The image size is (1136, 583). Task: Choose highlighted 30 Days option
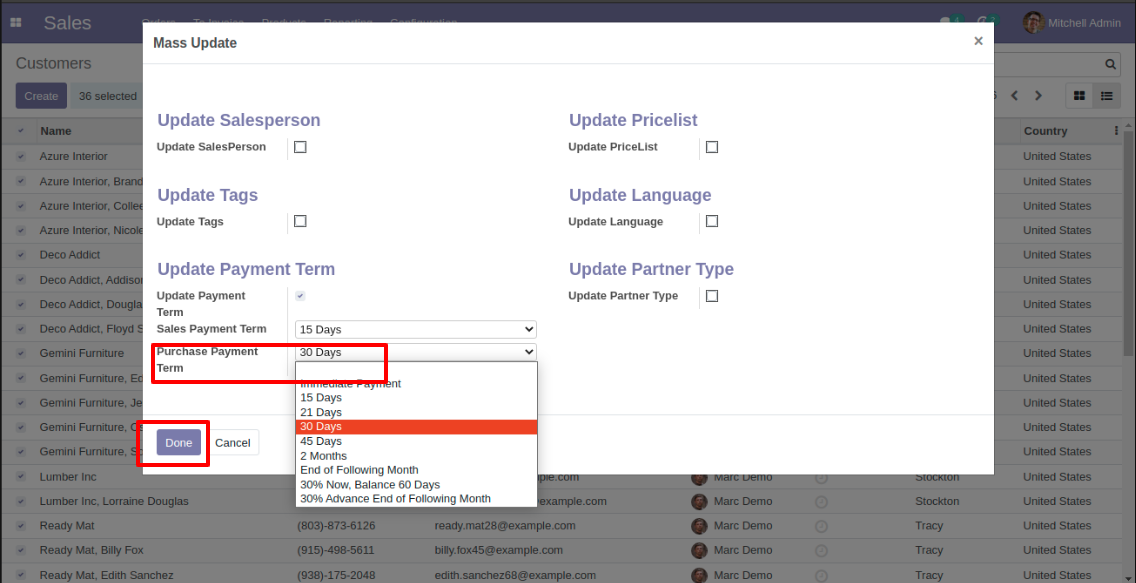tap(417, 427)
